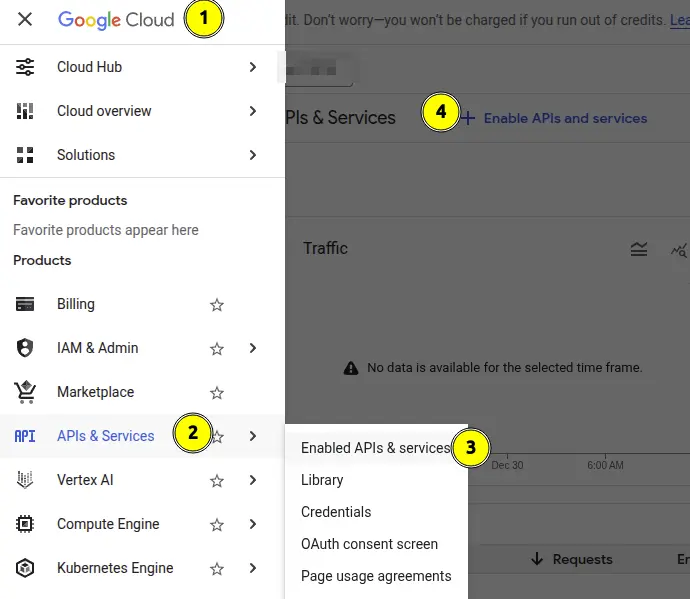The height and width of the screenshot is (599, 690).
Task: Open the OAuth consent screen link
Action: pyautogui.click(x=369, y=544)
